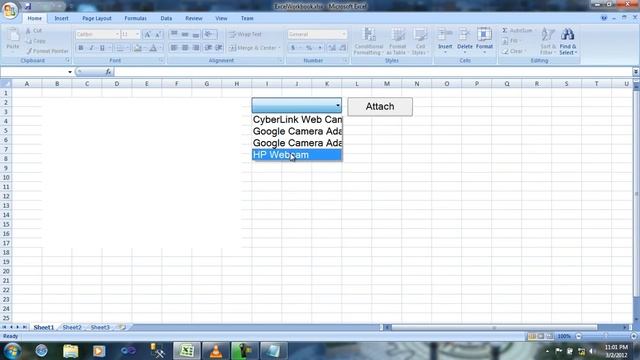The width and height of the screenshot is (640, 360).
Task: Click the Increase Decimal icon
Action: pos(332,48)
